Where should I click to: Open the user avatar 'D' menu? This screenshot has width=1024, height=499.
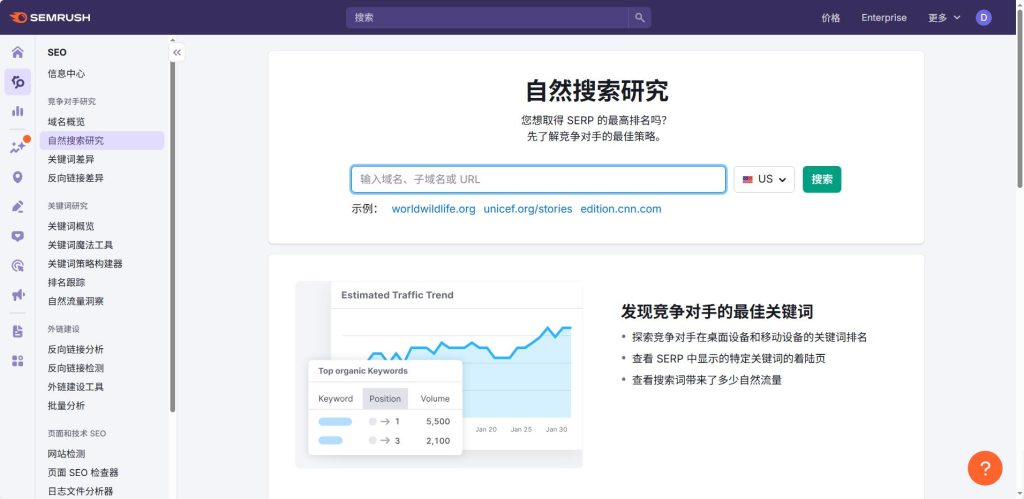(x=984, y=18)
